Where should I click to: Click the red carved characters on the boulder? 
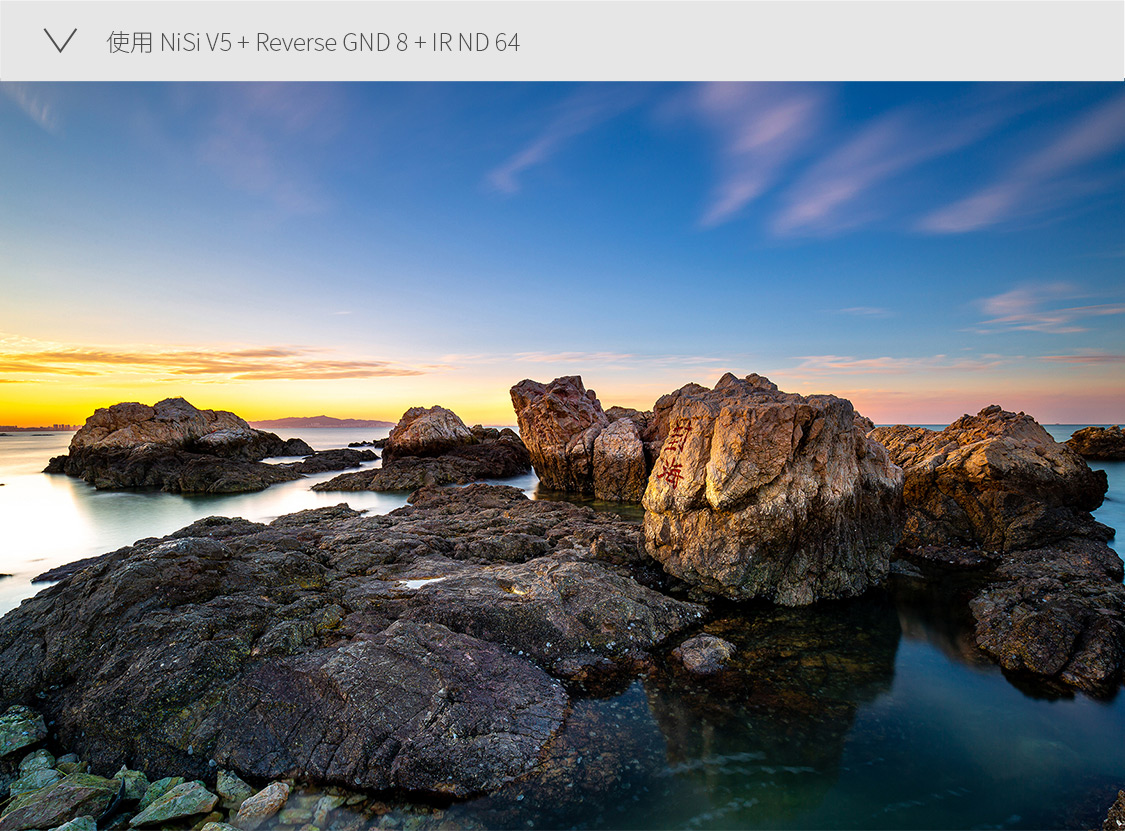[676, 452]
